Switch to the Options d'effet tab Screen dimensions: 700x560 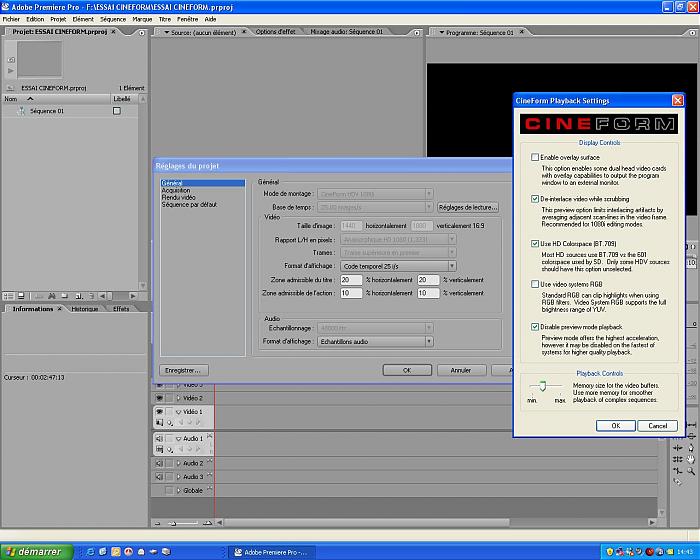tap(275, 32)
